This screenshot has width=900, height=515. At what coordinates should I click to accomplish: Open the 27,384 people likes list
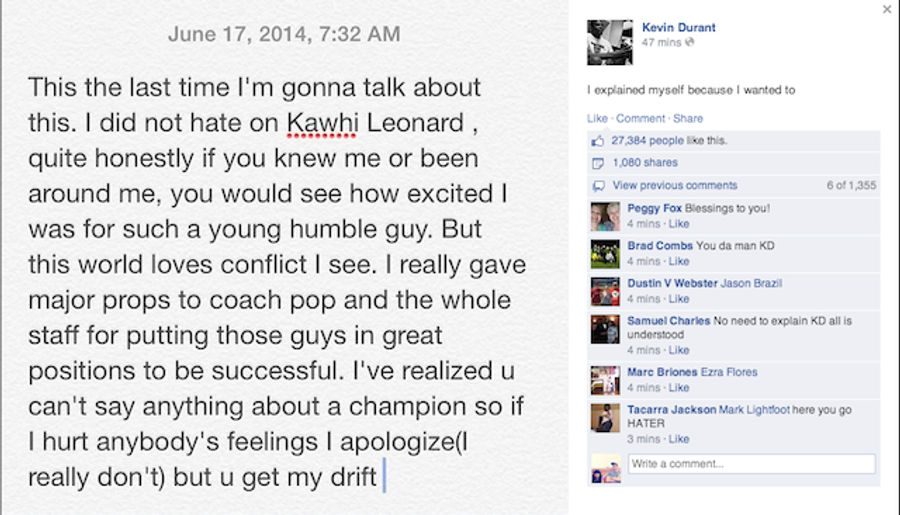tap(647, 141)
